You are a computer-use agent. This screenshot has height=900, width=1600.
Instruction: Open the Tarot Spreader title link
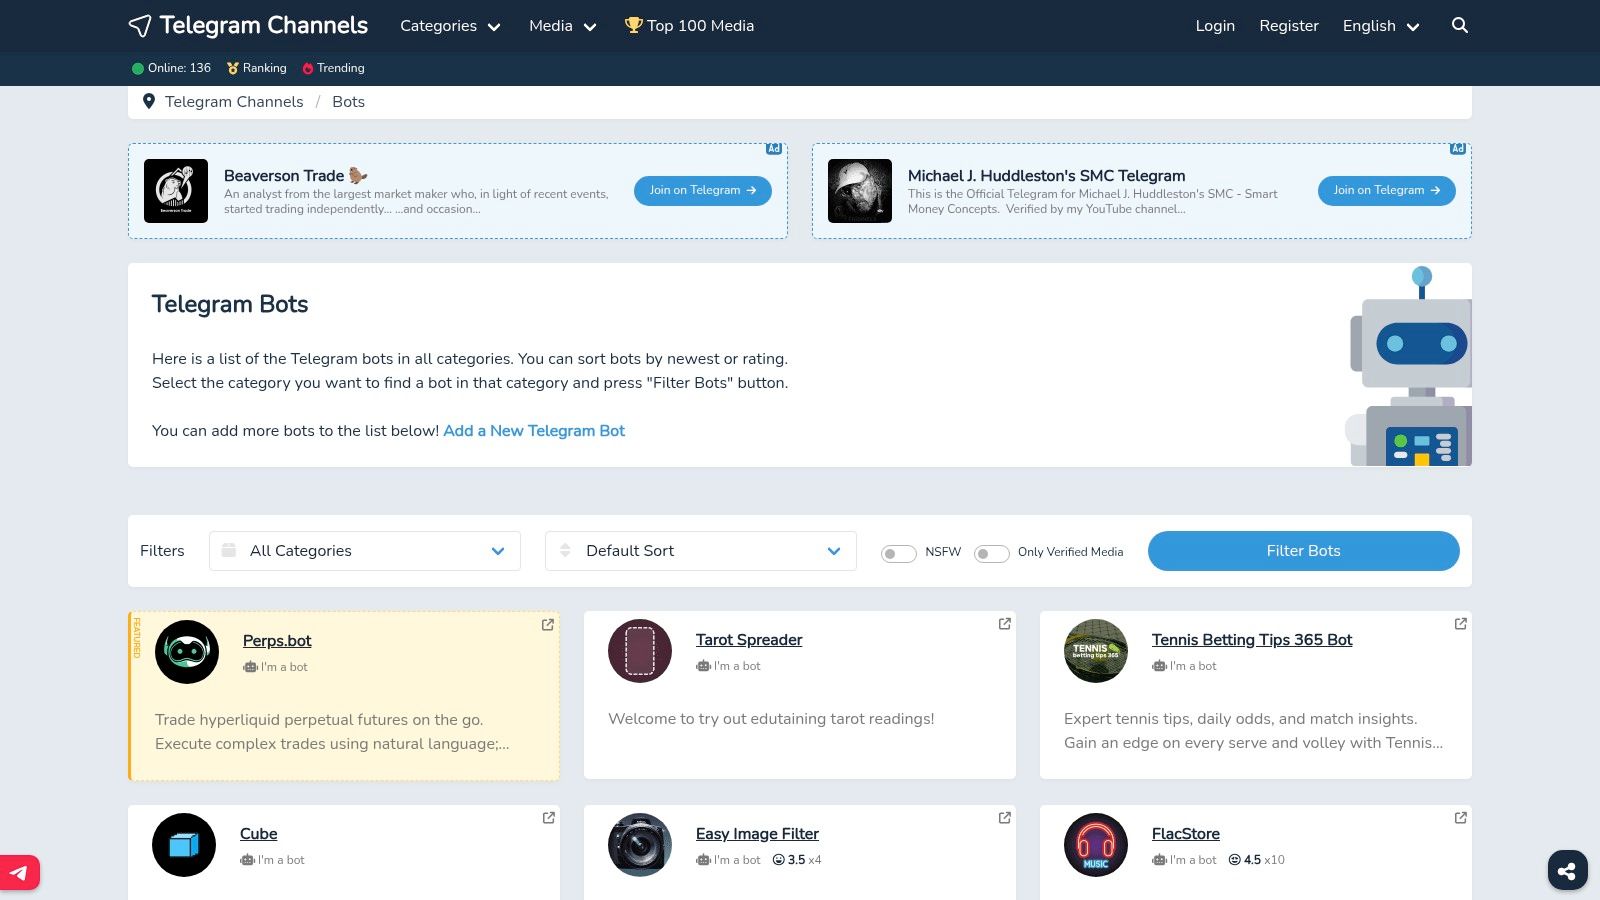click(x=749, y=640)
